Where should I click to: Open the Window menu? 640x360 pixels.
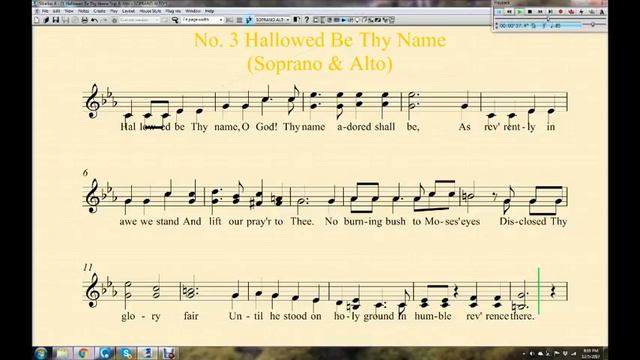193,11
